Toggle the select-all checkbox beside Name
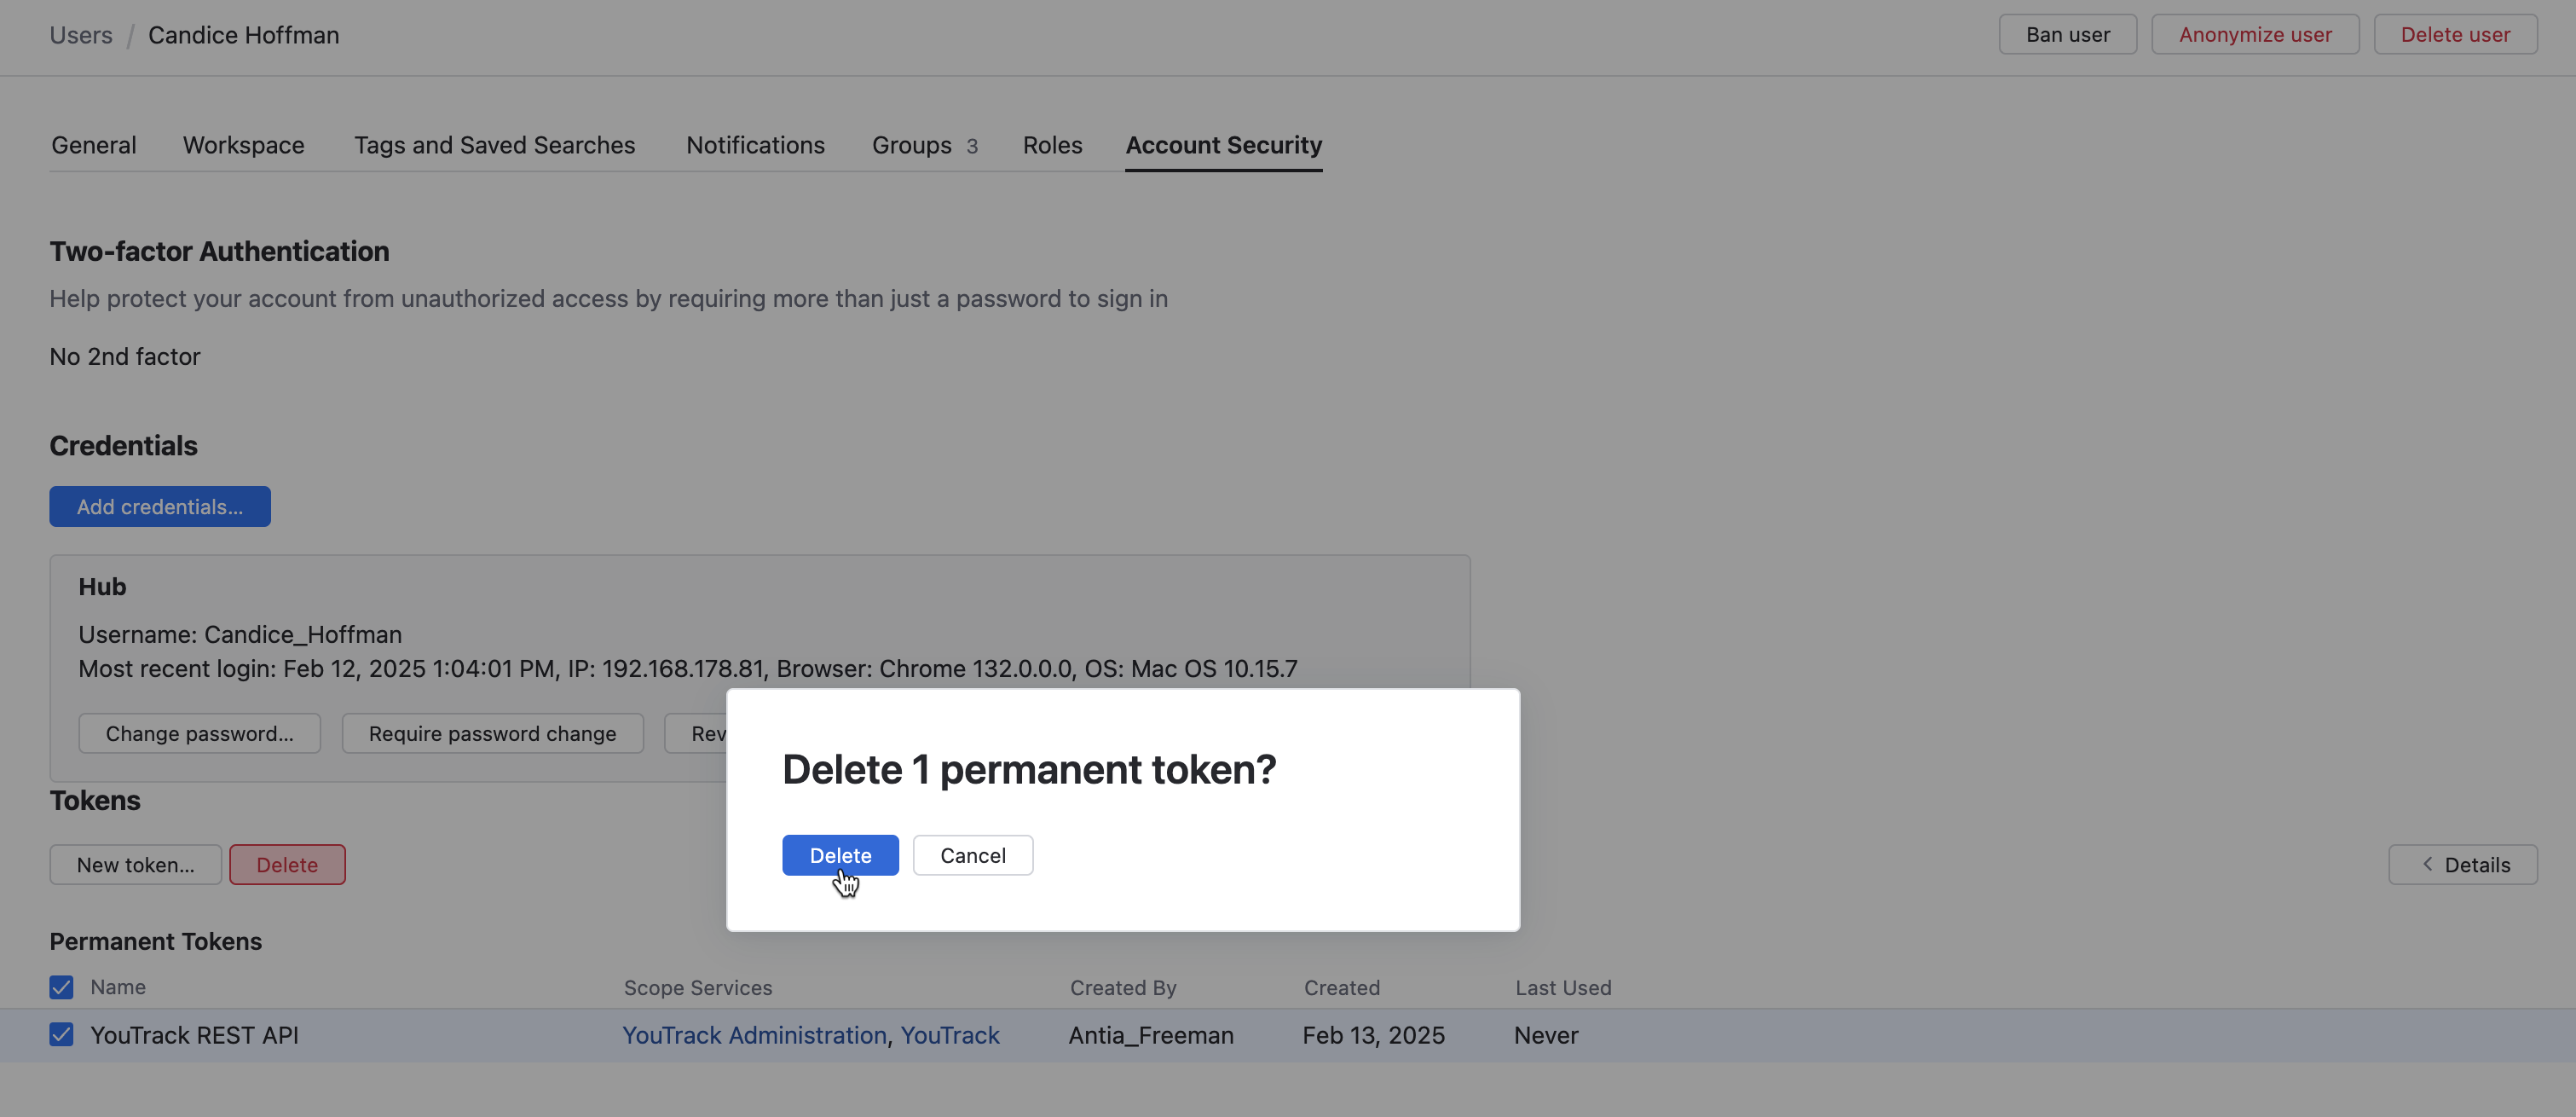Image resolution: width=2576 pixels, height=1117 pixels. click(61, 987)
